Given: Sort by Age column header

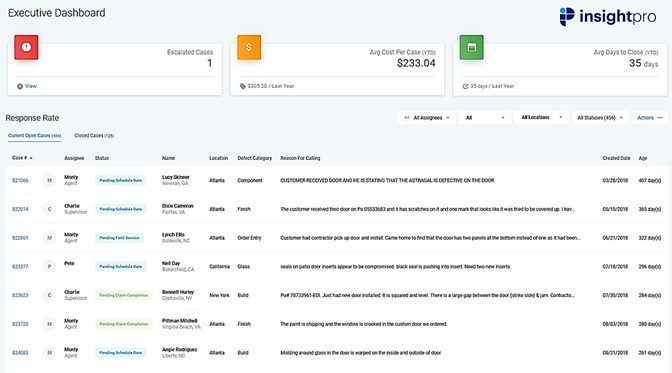Looking at the screenshot, I should point(643,158).
